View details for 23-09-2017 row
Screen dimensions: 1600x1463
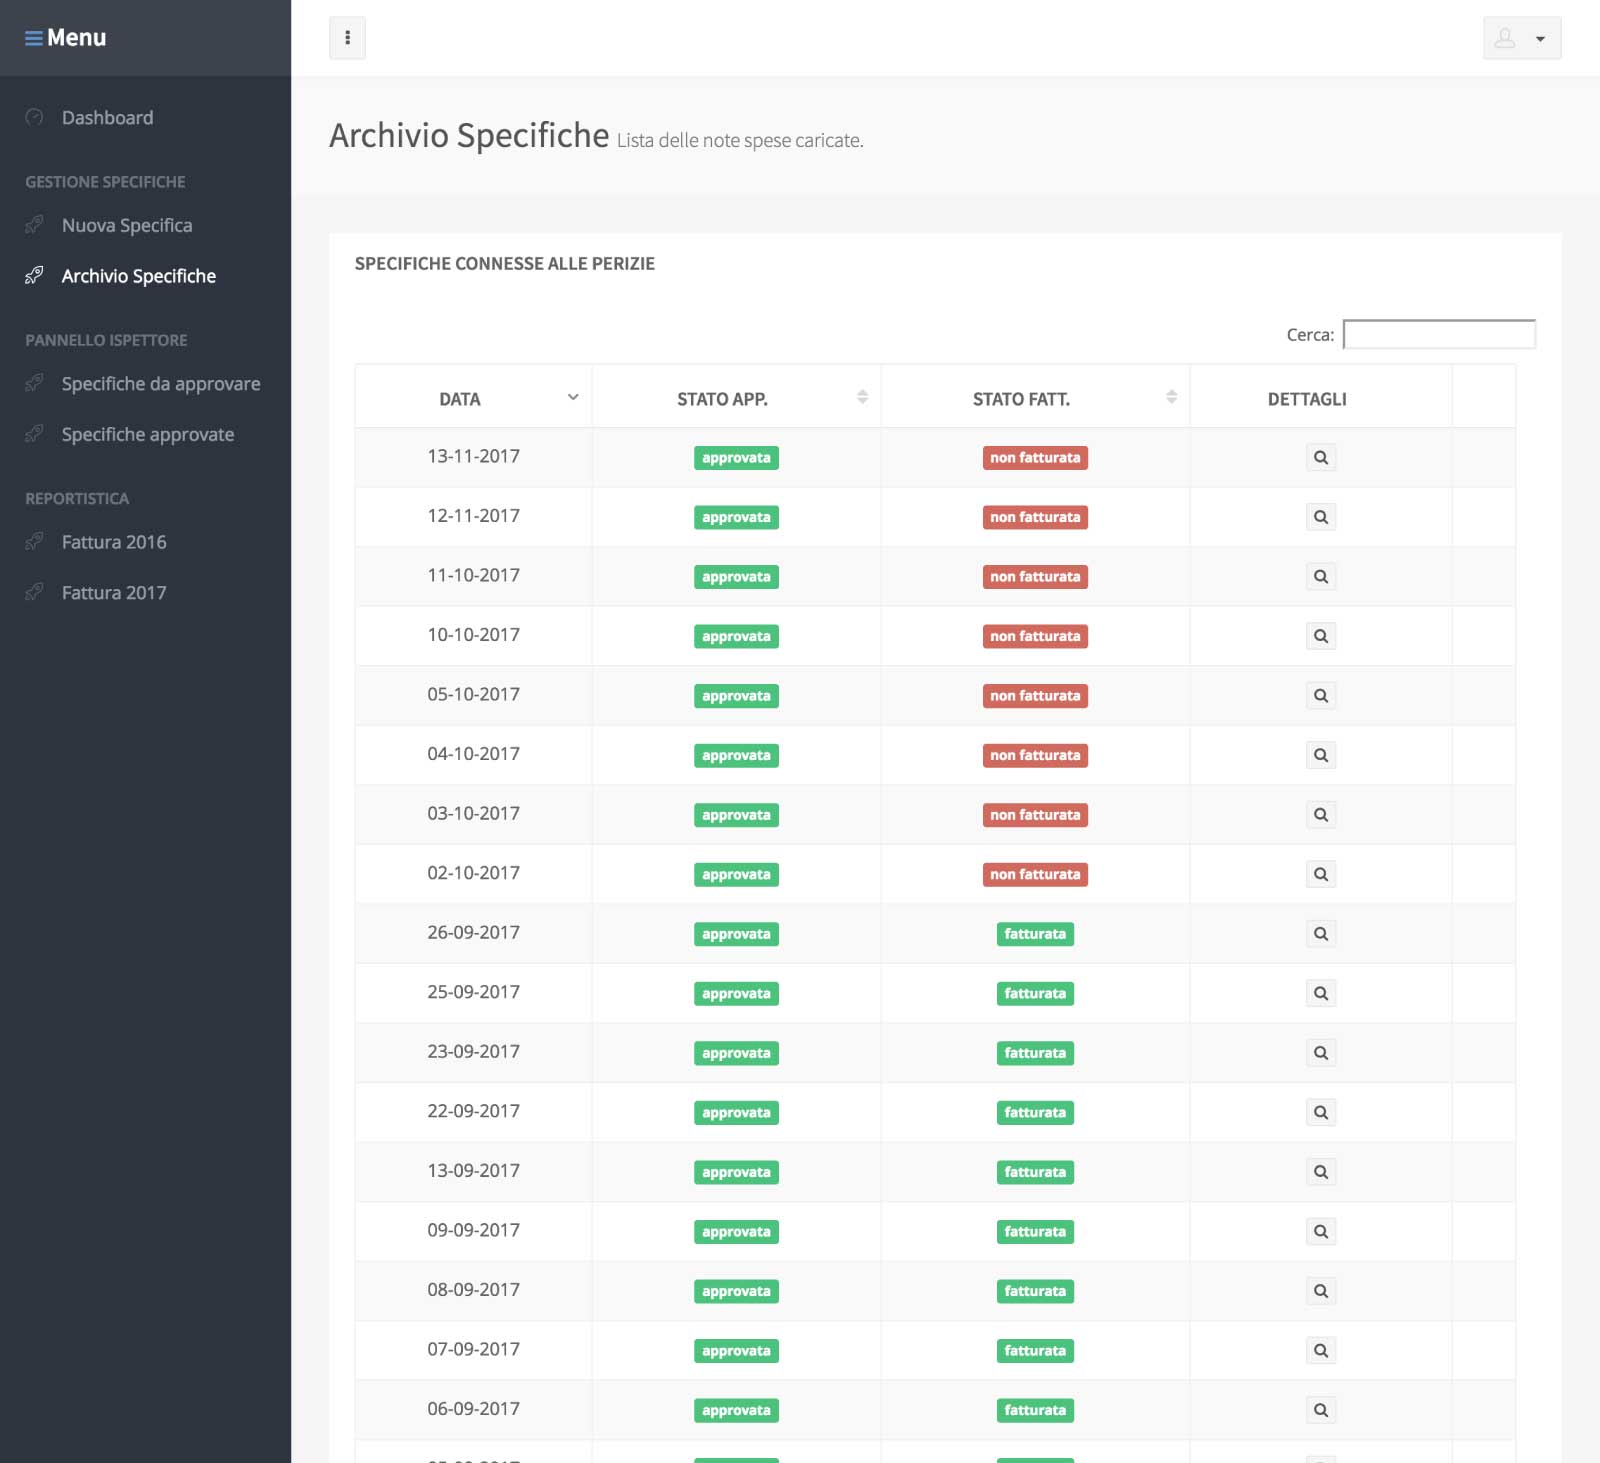(x=1321, y=1053)
